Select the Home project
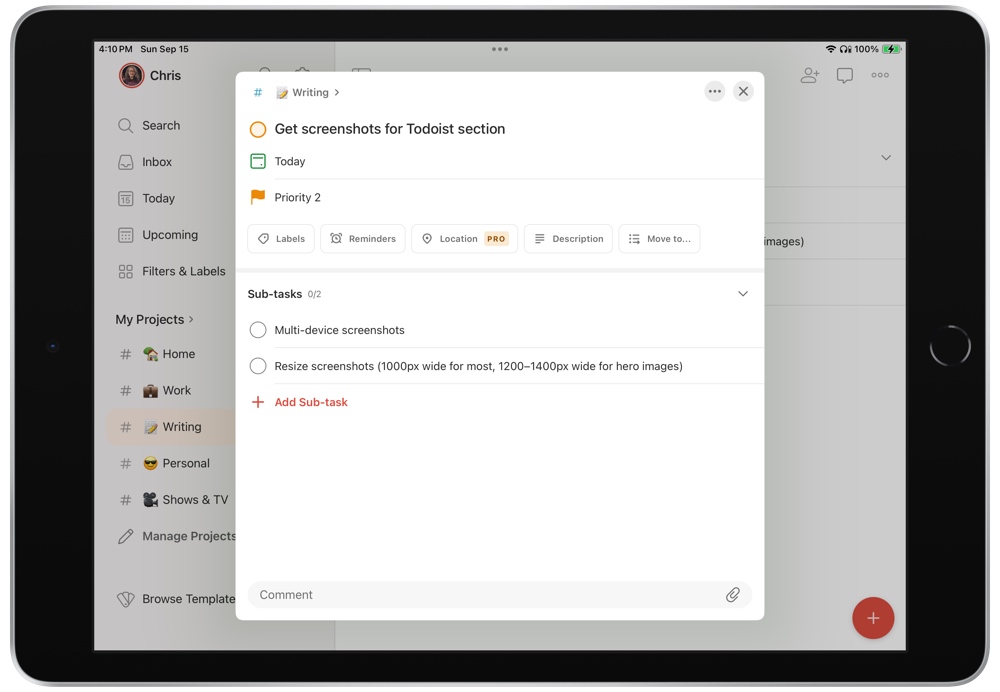Viewport: 1000px width, 692px height. 169,354
